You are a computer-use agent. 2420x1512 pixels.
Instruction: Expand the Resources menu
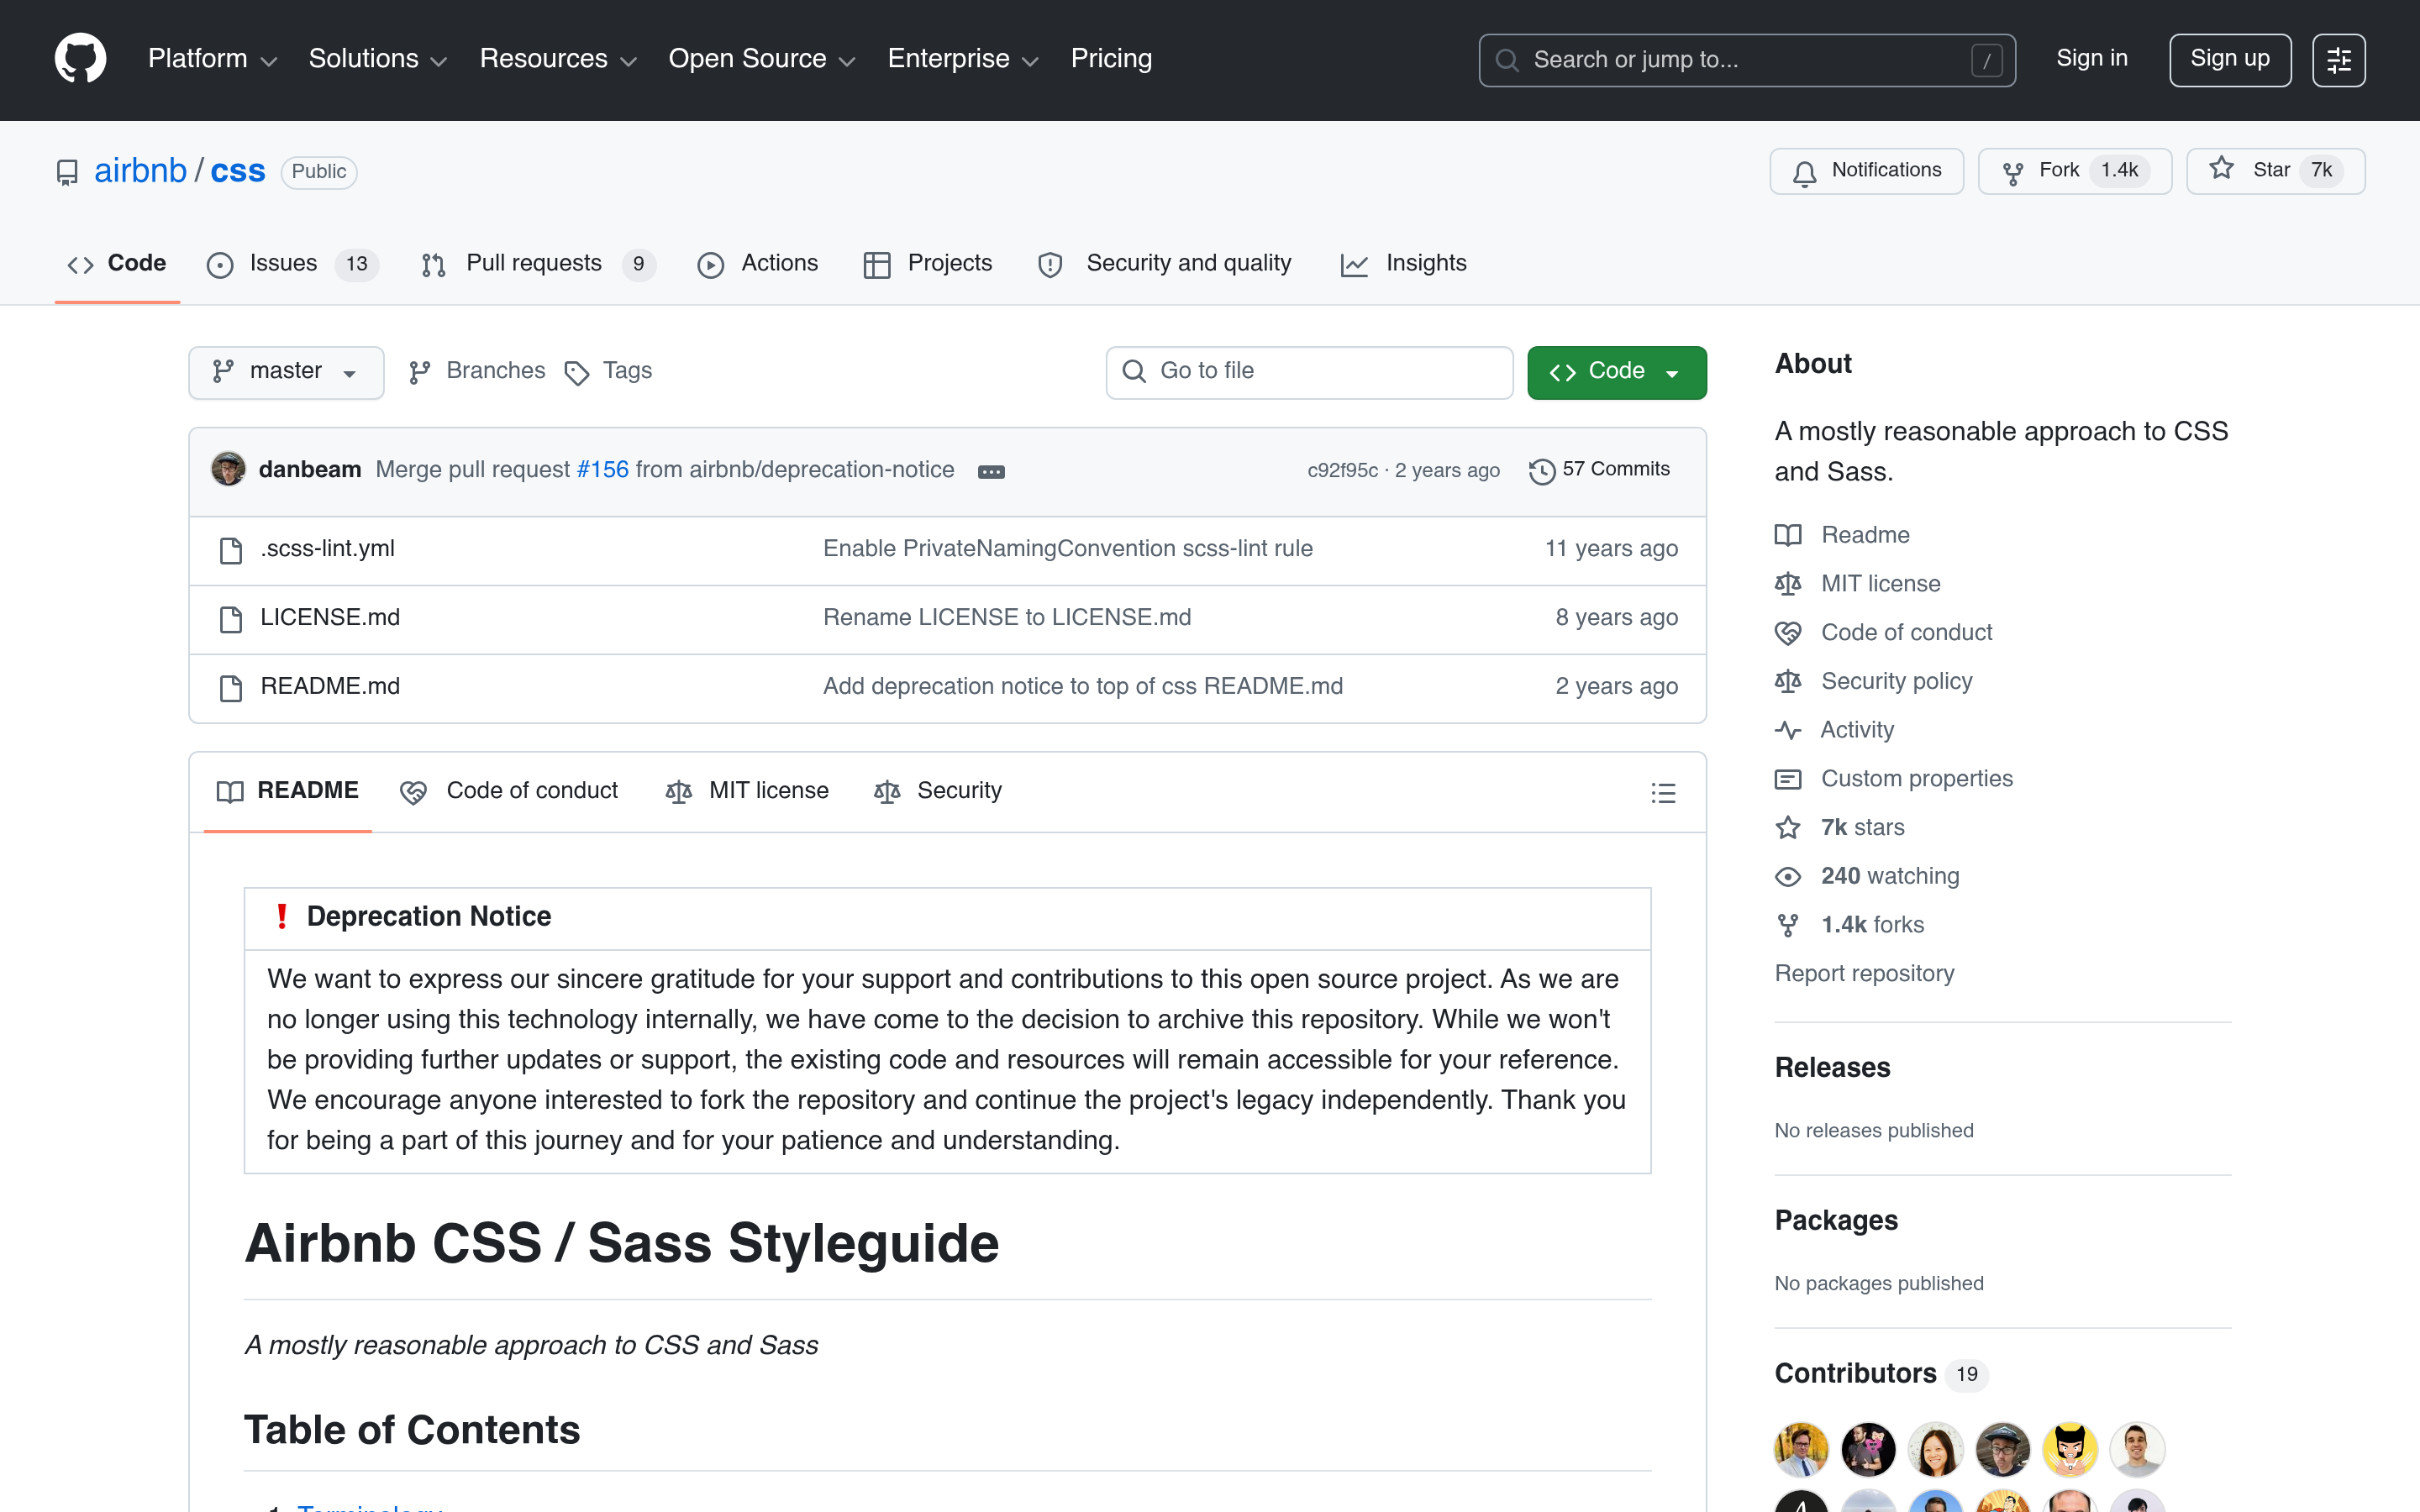[558, 59]
